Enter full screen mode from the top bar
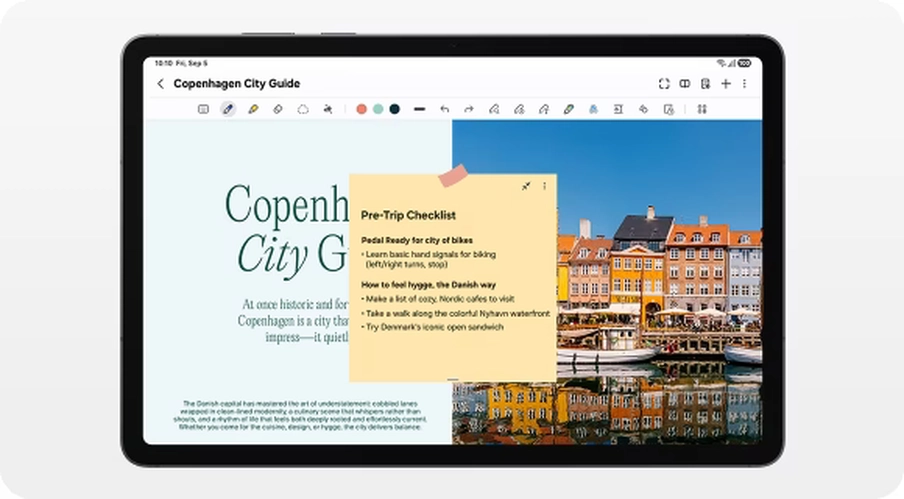 point(664,84)
